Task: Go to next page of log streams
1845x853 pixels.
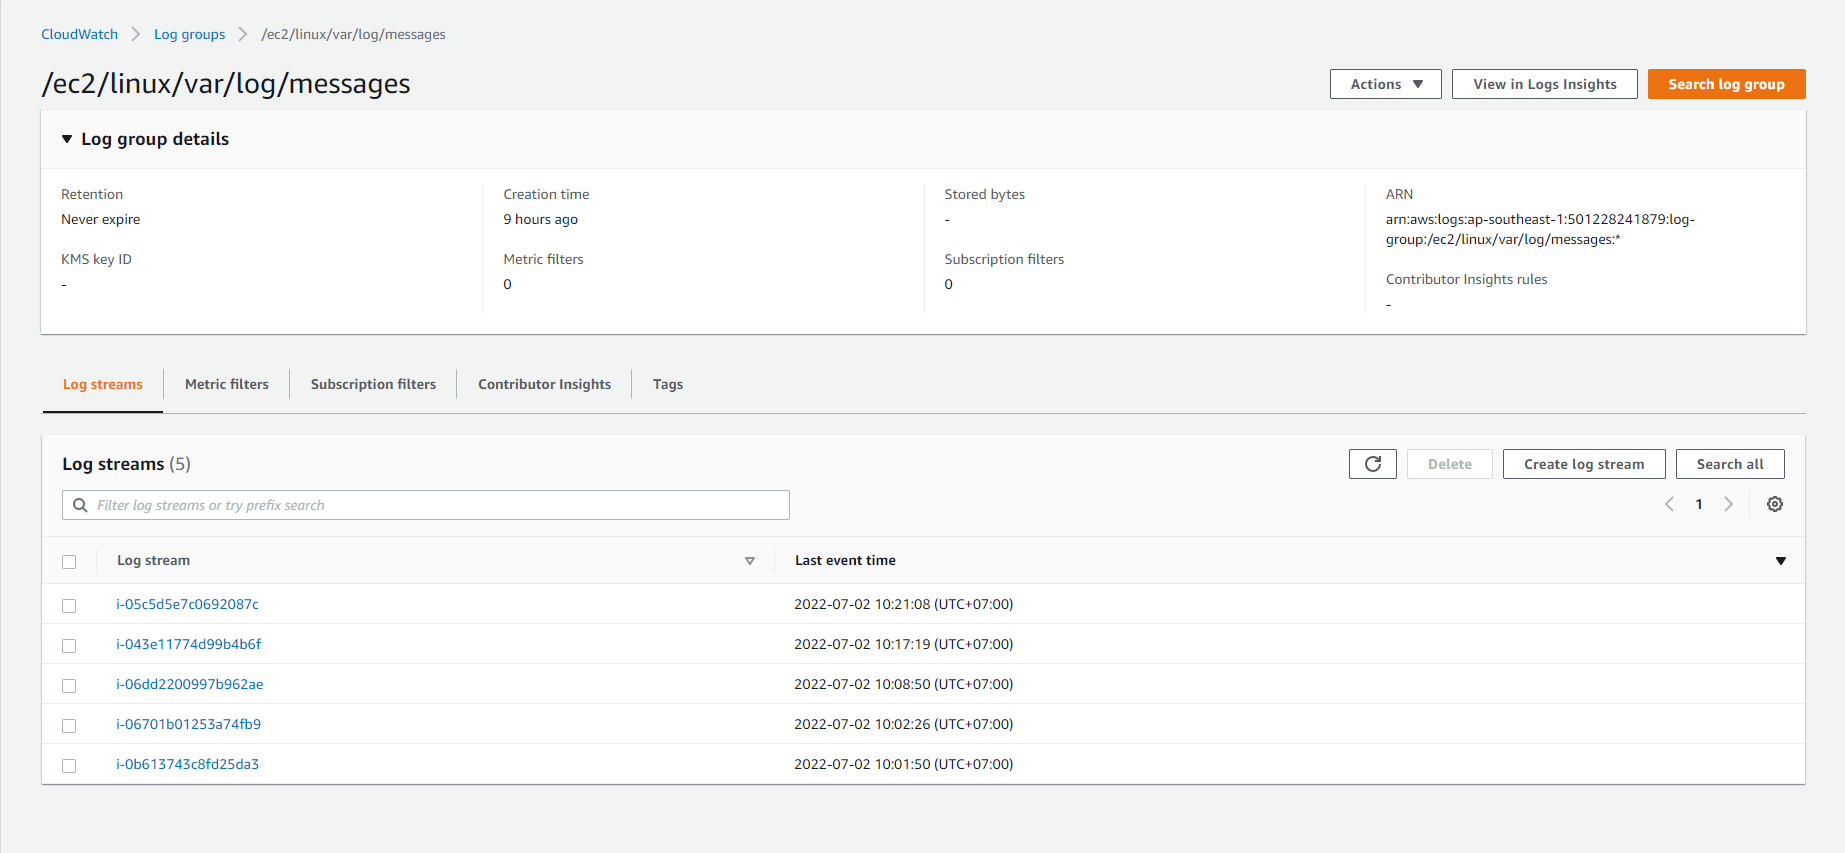Action: (1728, 504)
